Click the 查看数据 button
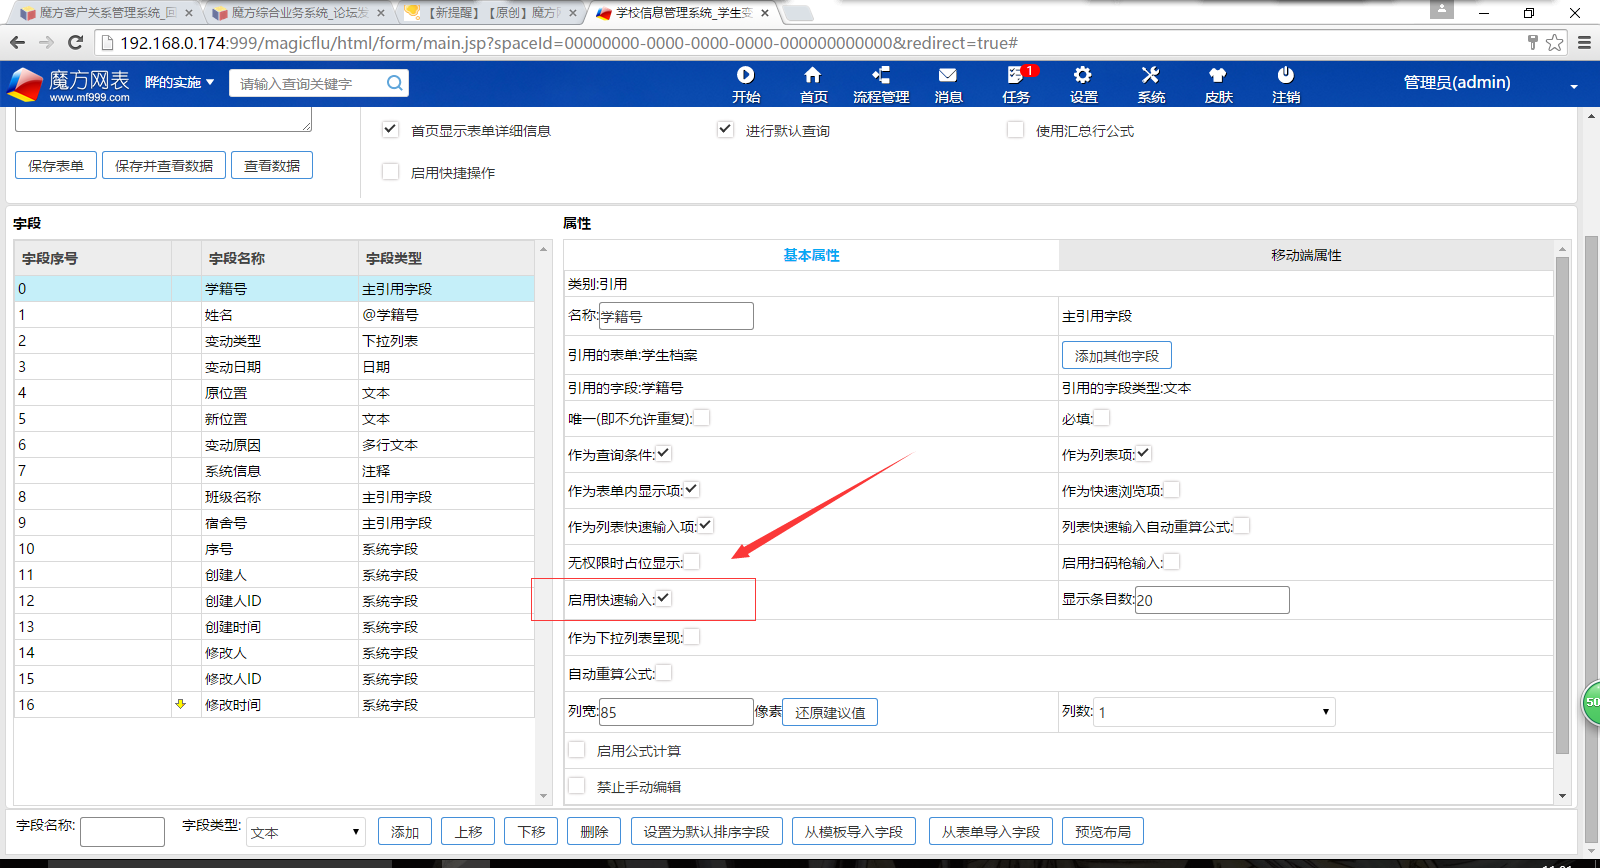 coord(272,165)
